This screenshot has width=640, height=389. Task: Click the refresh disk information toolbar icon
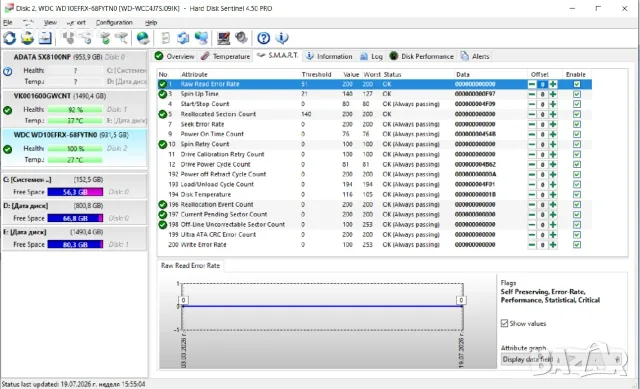coord(10,38)
